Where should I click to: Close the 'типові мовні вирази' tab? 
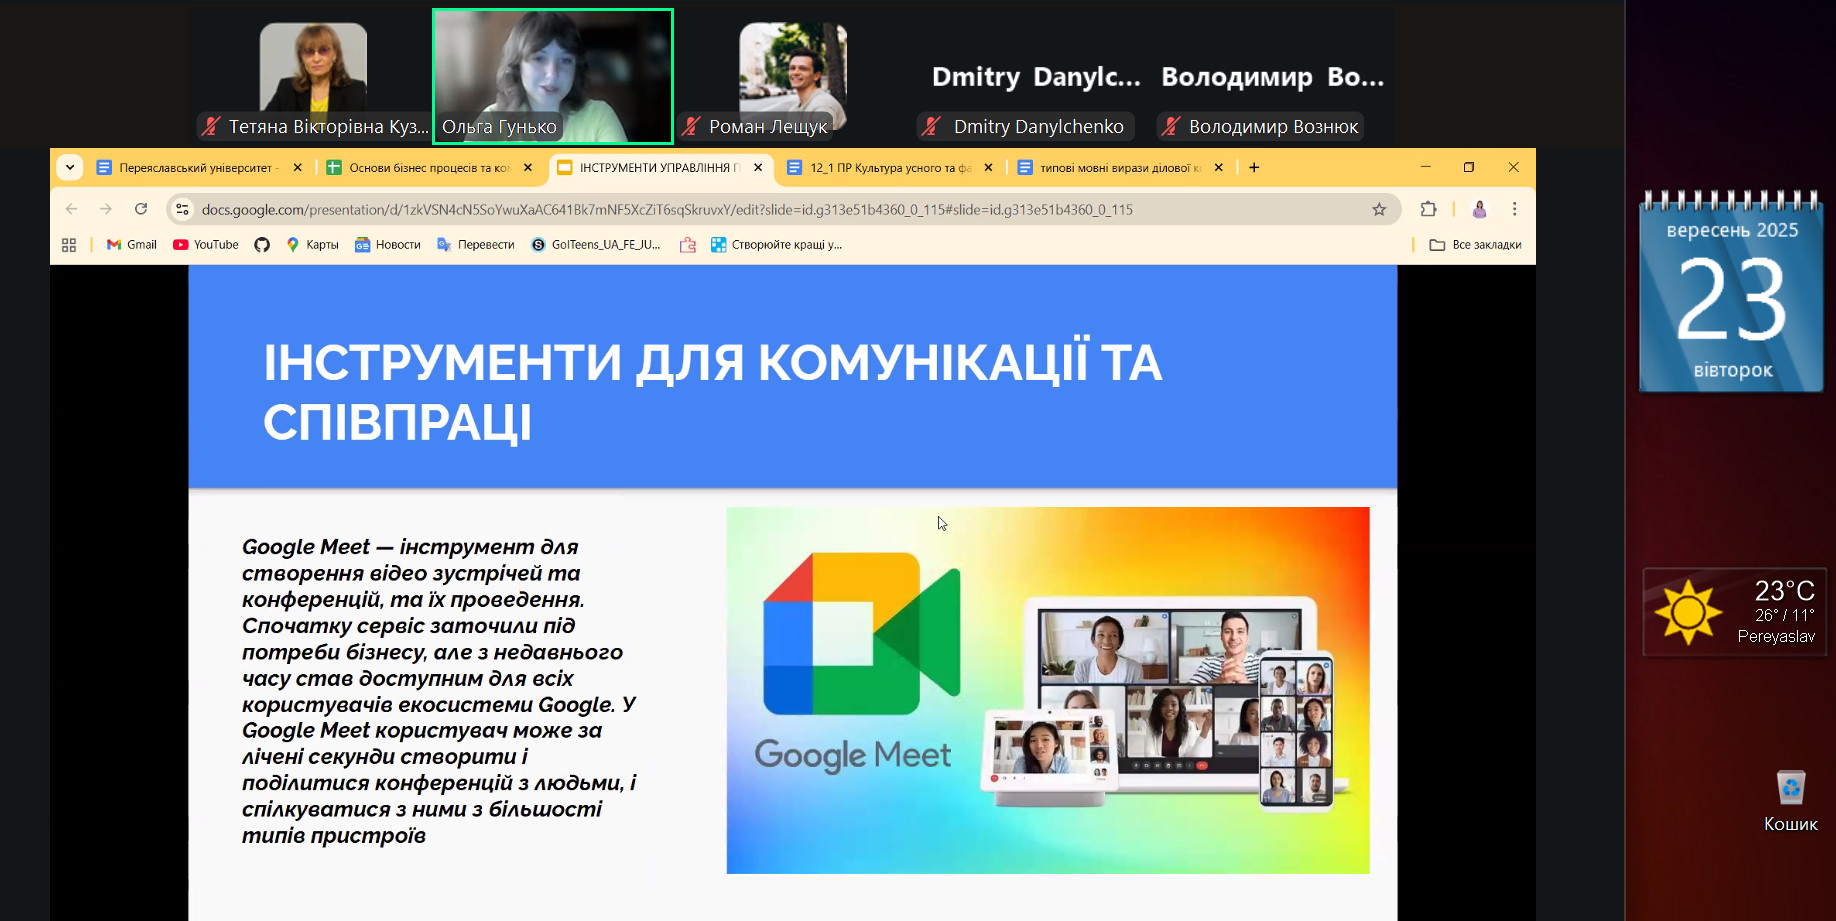coord(1218,168)
